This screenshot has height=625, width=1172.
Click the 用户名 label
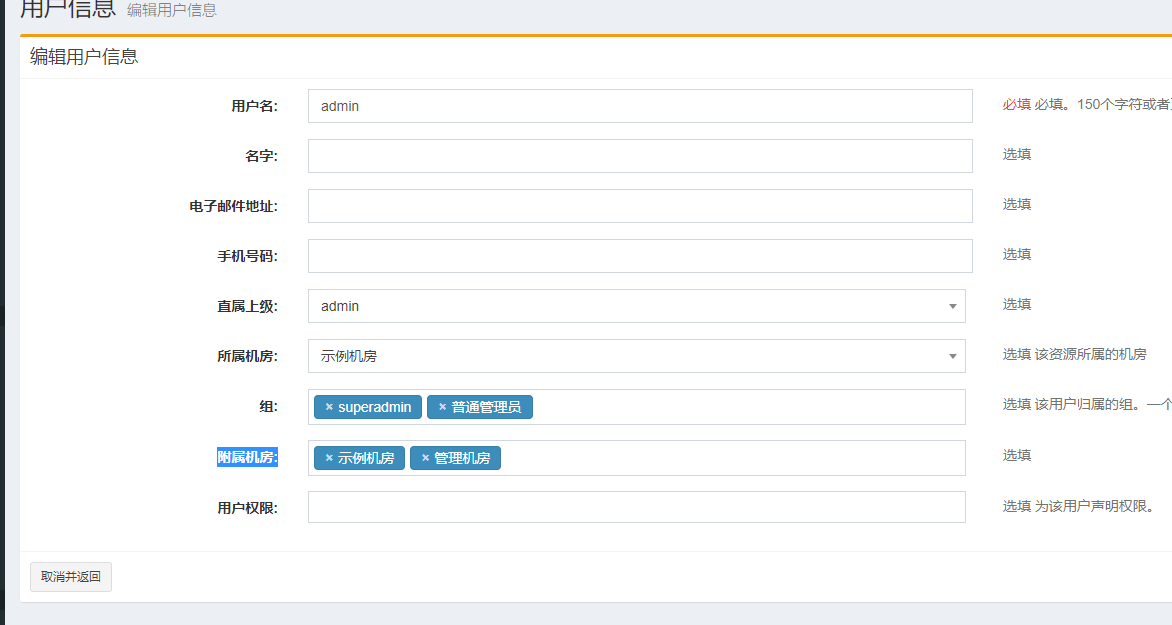point(254,106)
